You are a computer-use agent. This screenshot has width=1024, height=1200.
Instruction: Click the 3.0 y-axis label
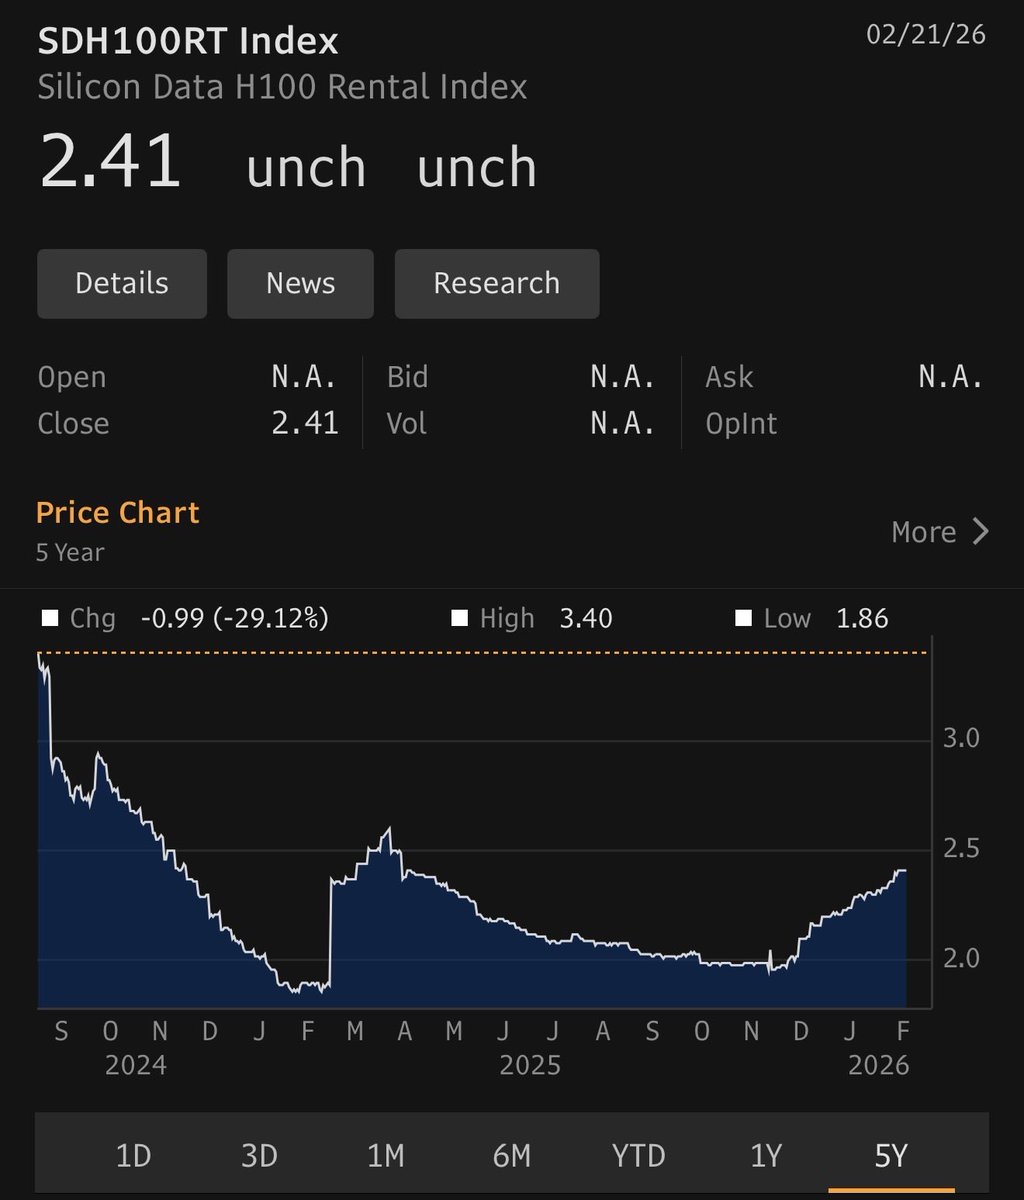959,739
